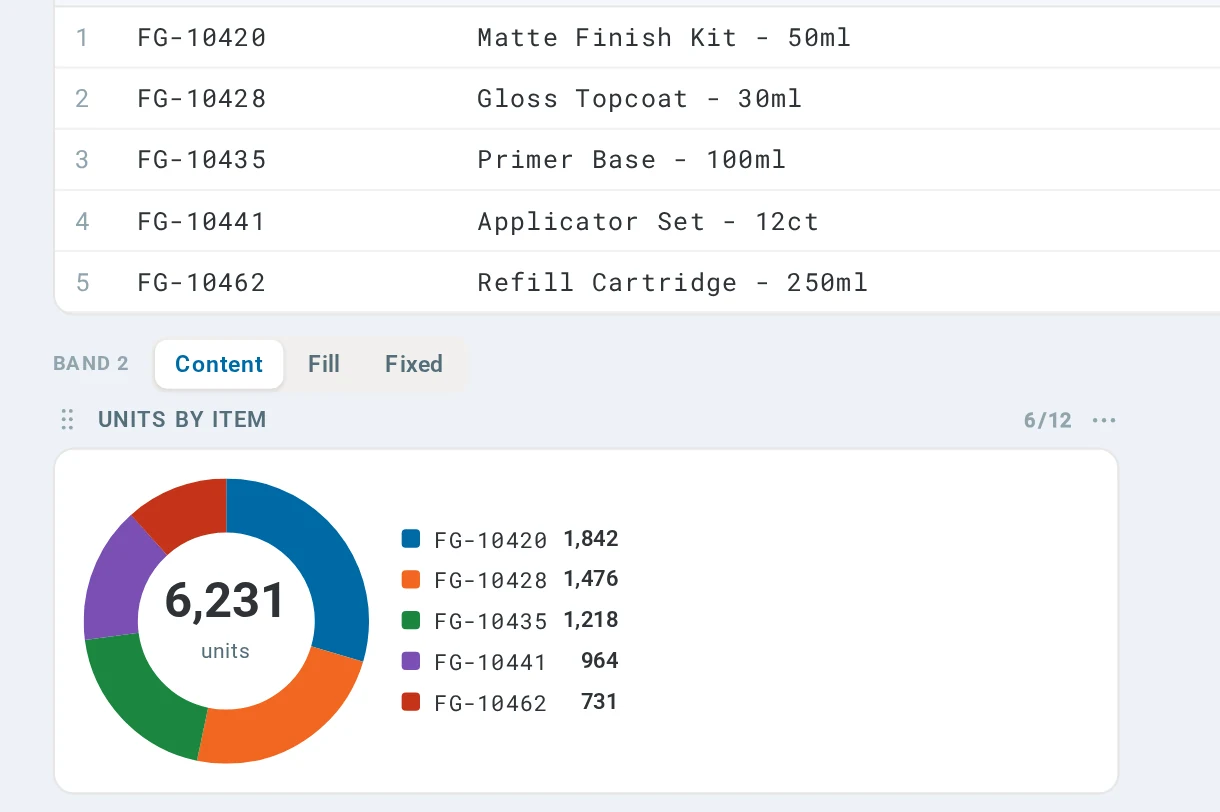Select the orange FG-10428 legend swatch
Image resolution: width=1220 pixels, height=812 pixels.
coord(410,580)
